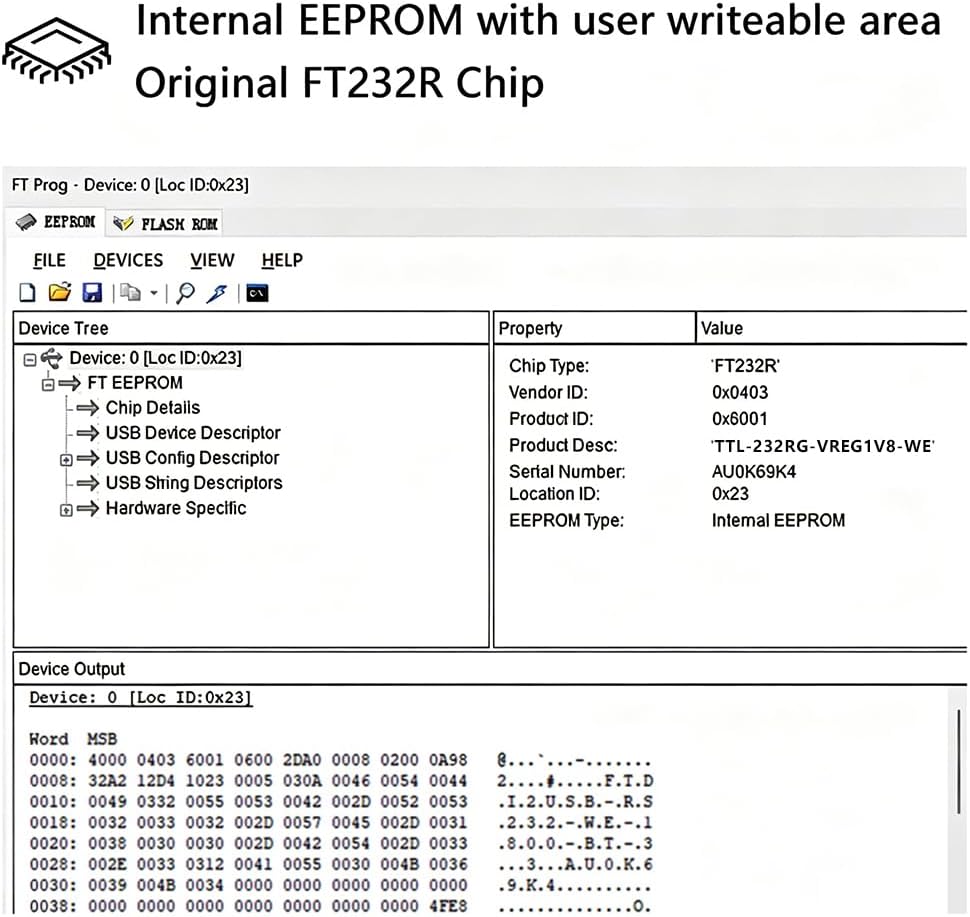The image size is (970, 917).
Task: Click the arrow icon beside USB Device Descriptor
Action: [x=88, y=433]
